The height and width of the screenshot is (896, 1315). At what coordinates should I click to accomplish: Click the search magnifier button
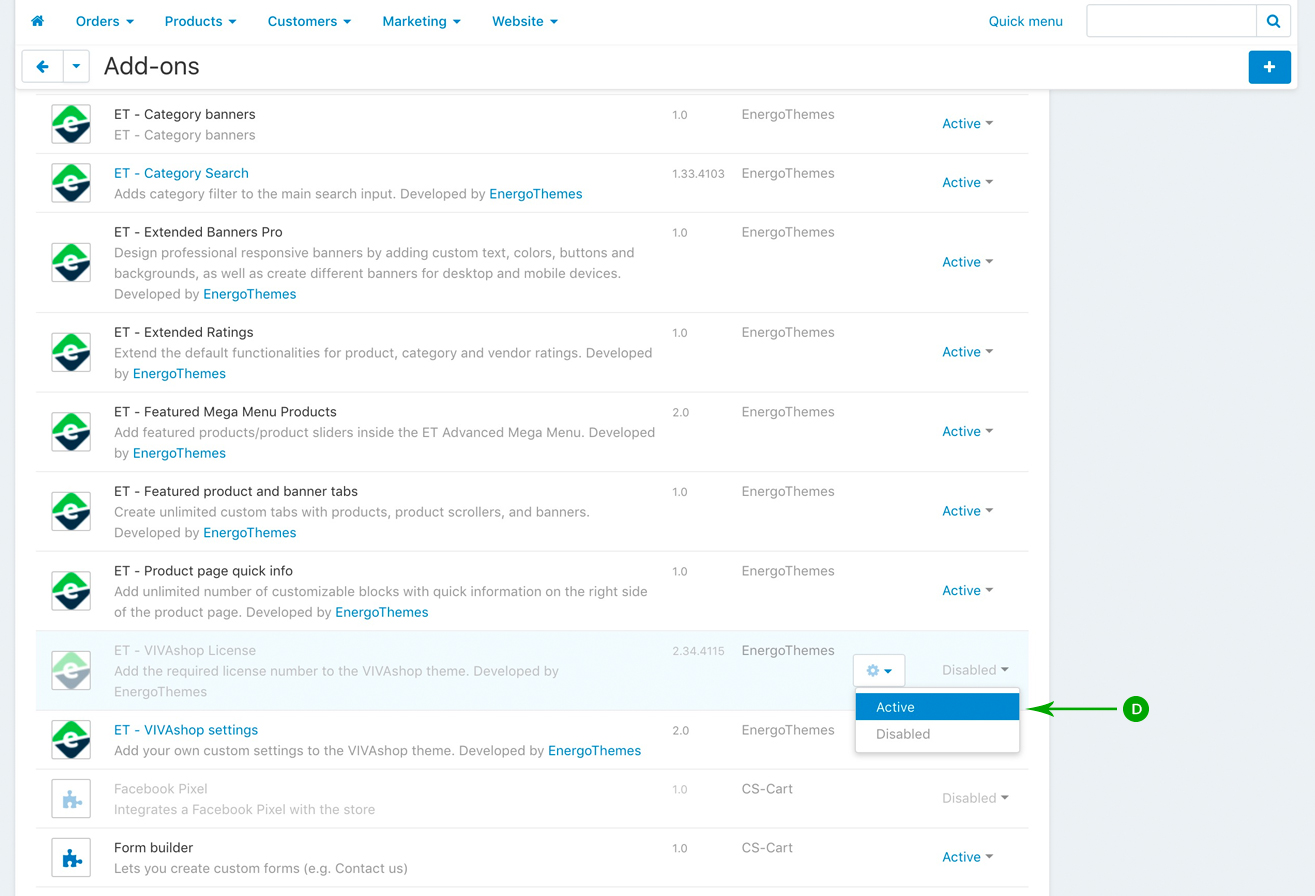[x=1273, y=21]
